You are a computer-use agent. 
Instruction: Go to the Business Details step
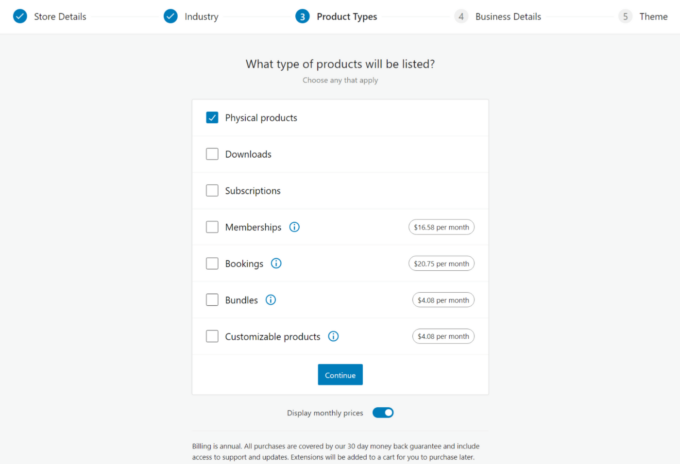click(x=508, y=17)
